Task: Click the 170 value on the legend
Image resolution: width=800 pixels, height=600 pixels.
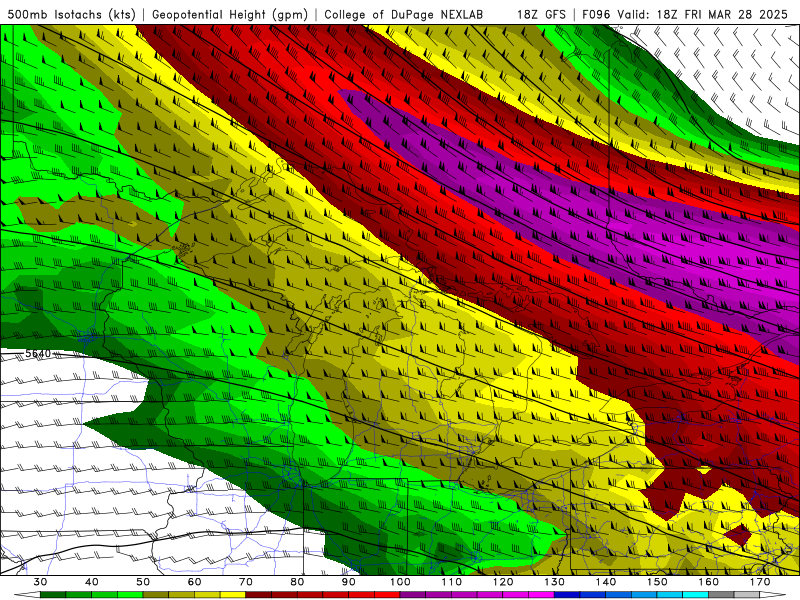Action: [x=760, y=582]
